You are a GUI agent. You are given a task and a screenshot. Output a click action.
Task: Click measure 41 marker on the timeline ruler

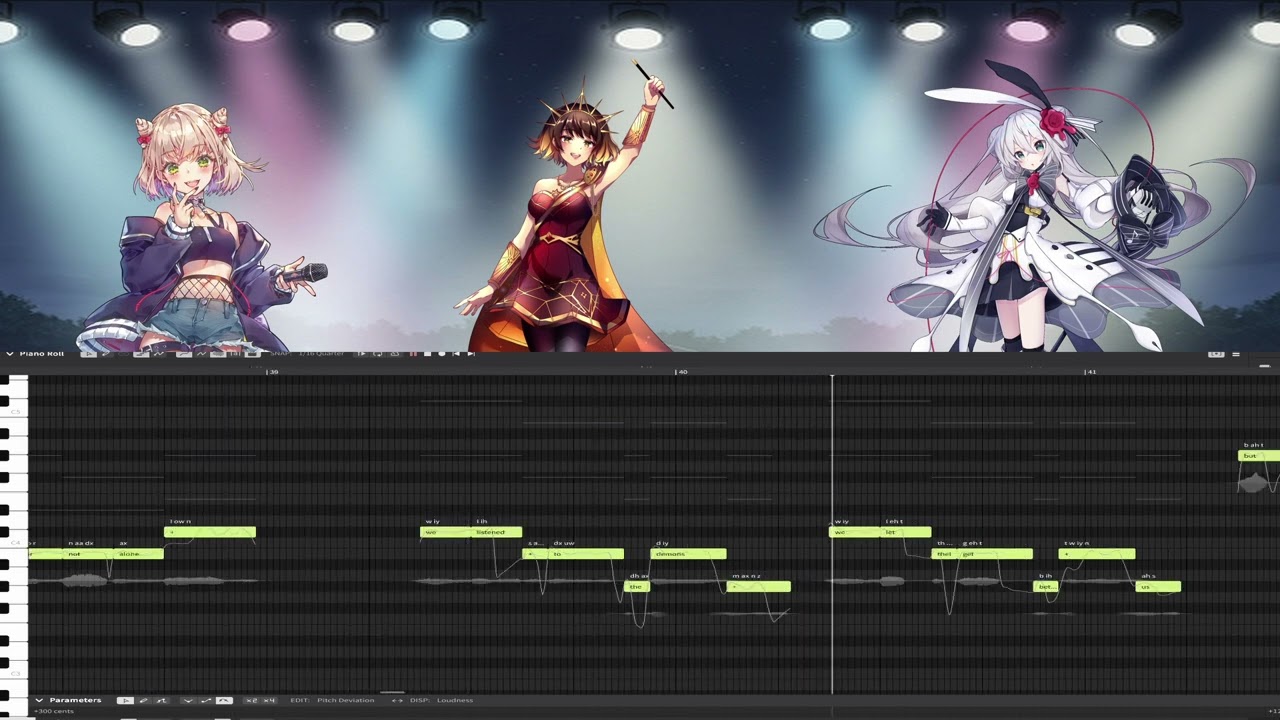(1090, 372)
